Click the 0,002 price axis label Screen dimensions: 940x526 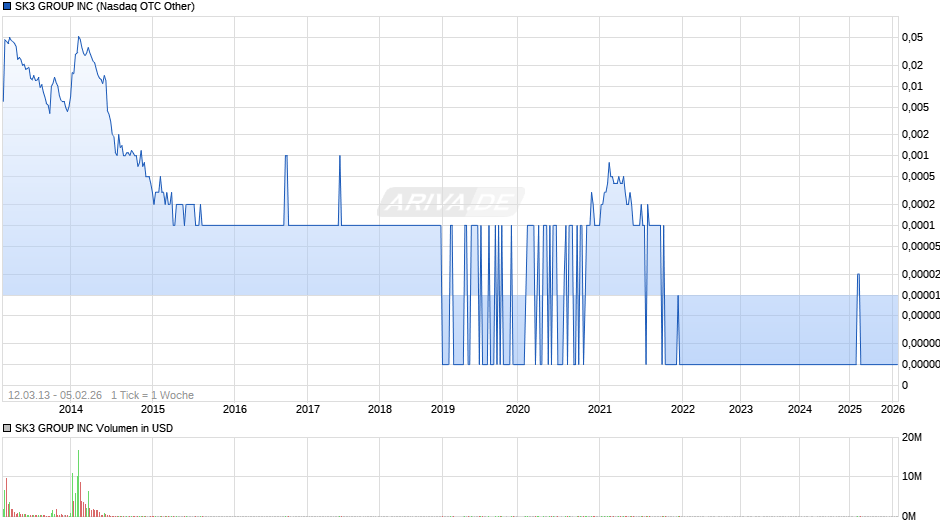915,134
